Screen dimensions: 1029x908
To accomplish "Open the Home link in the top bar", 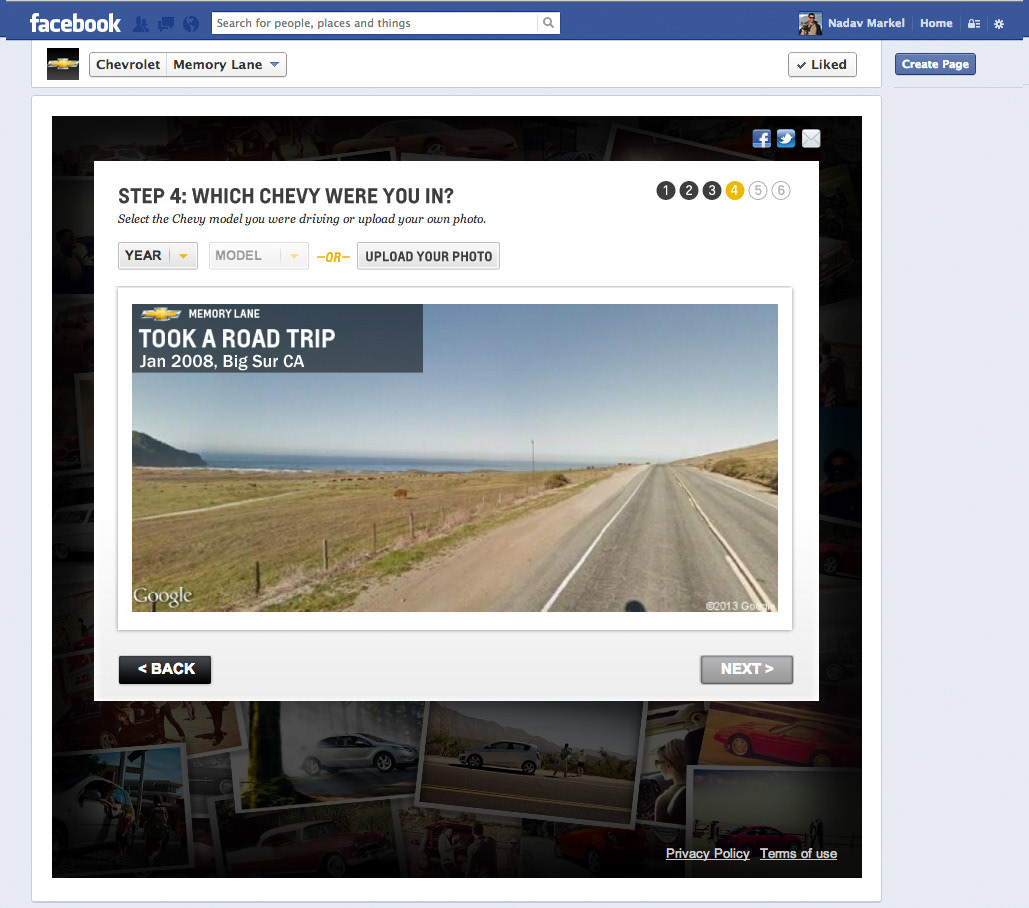I will point(936,23).
